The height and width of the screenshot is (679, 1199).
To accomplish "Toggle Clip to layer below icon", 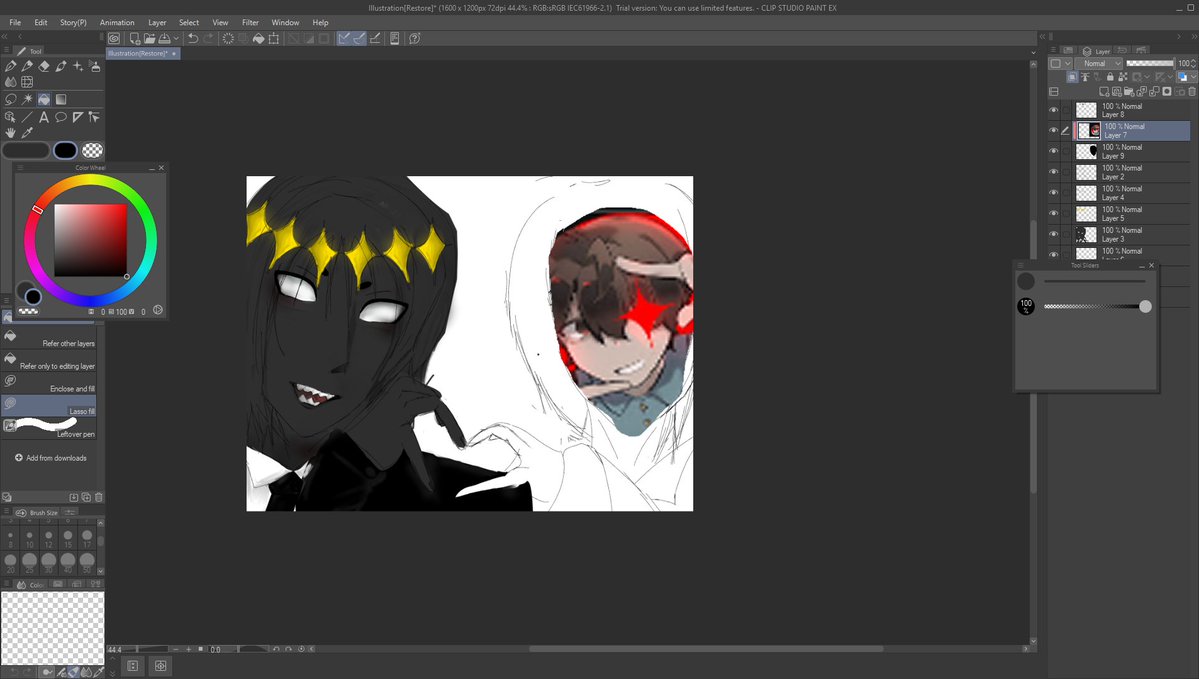I will 1072,77.
